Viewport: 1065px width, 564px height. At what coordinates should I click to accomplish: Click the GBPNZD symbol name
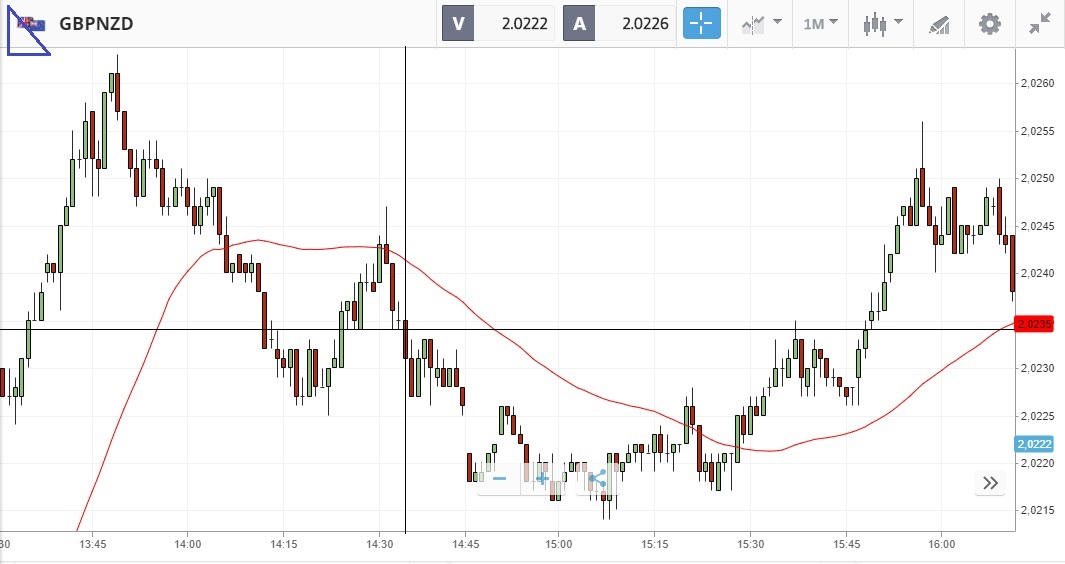96,23
